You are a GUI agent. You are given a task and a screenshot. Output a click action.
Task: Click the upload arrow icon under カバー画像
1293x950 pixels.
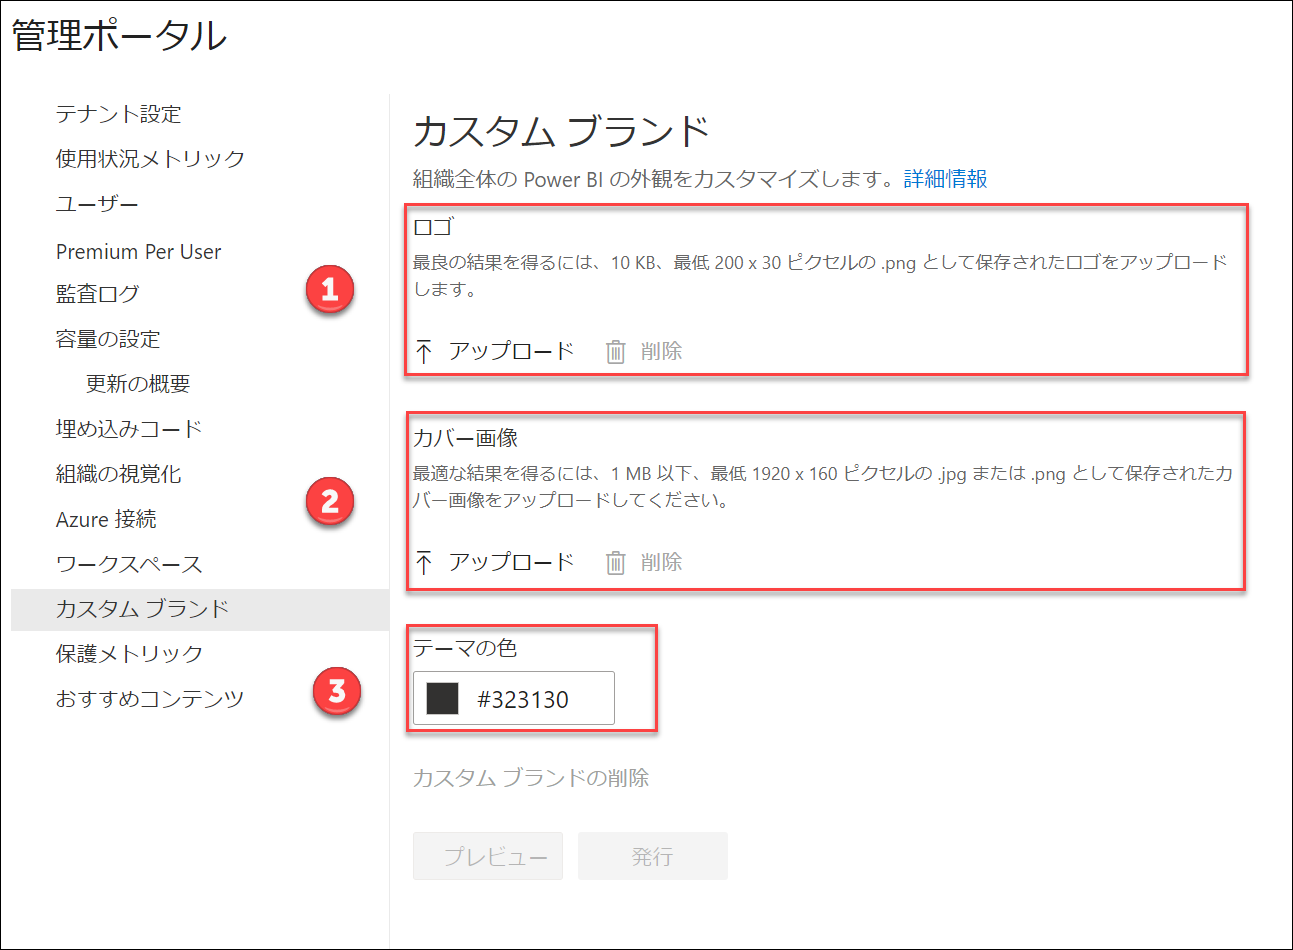[424, 563]
